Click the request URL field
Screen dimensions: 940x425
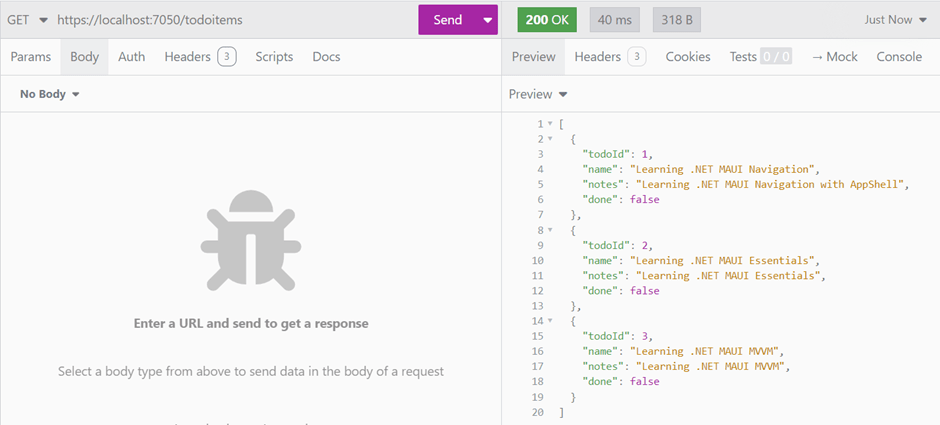pos(230,20)
